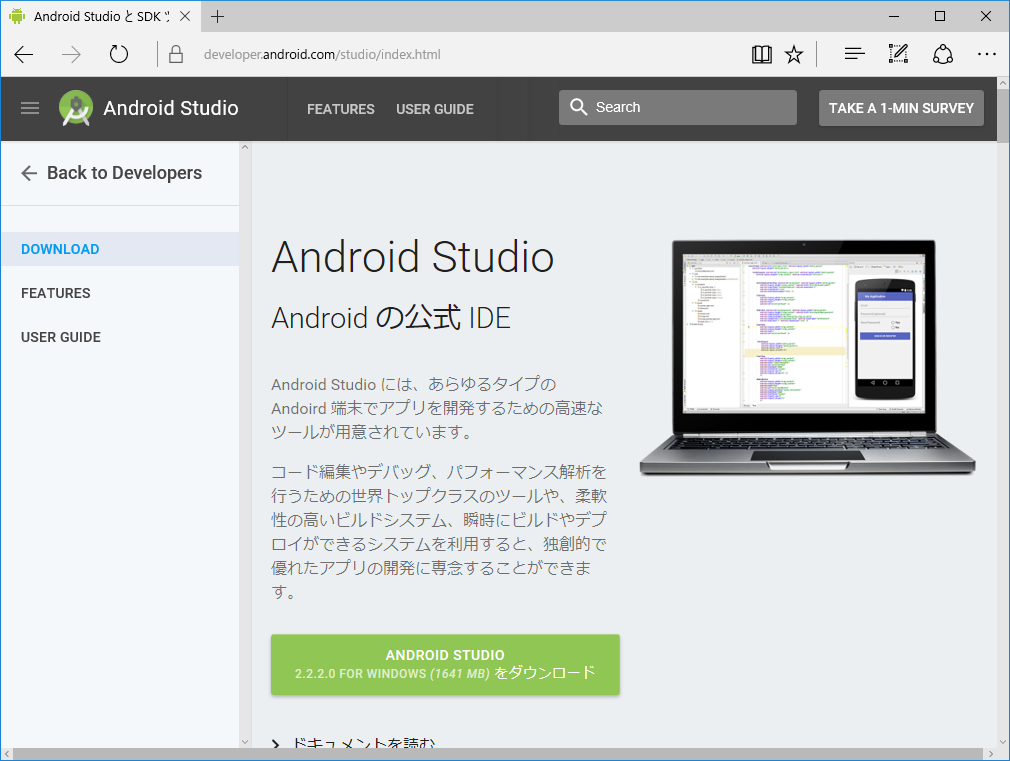Screen dimensions: 1010x761
Task: Click the Search input field
Action: tap(690, 108)
